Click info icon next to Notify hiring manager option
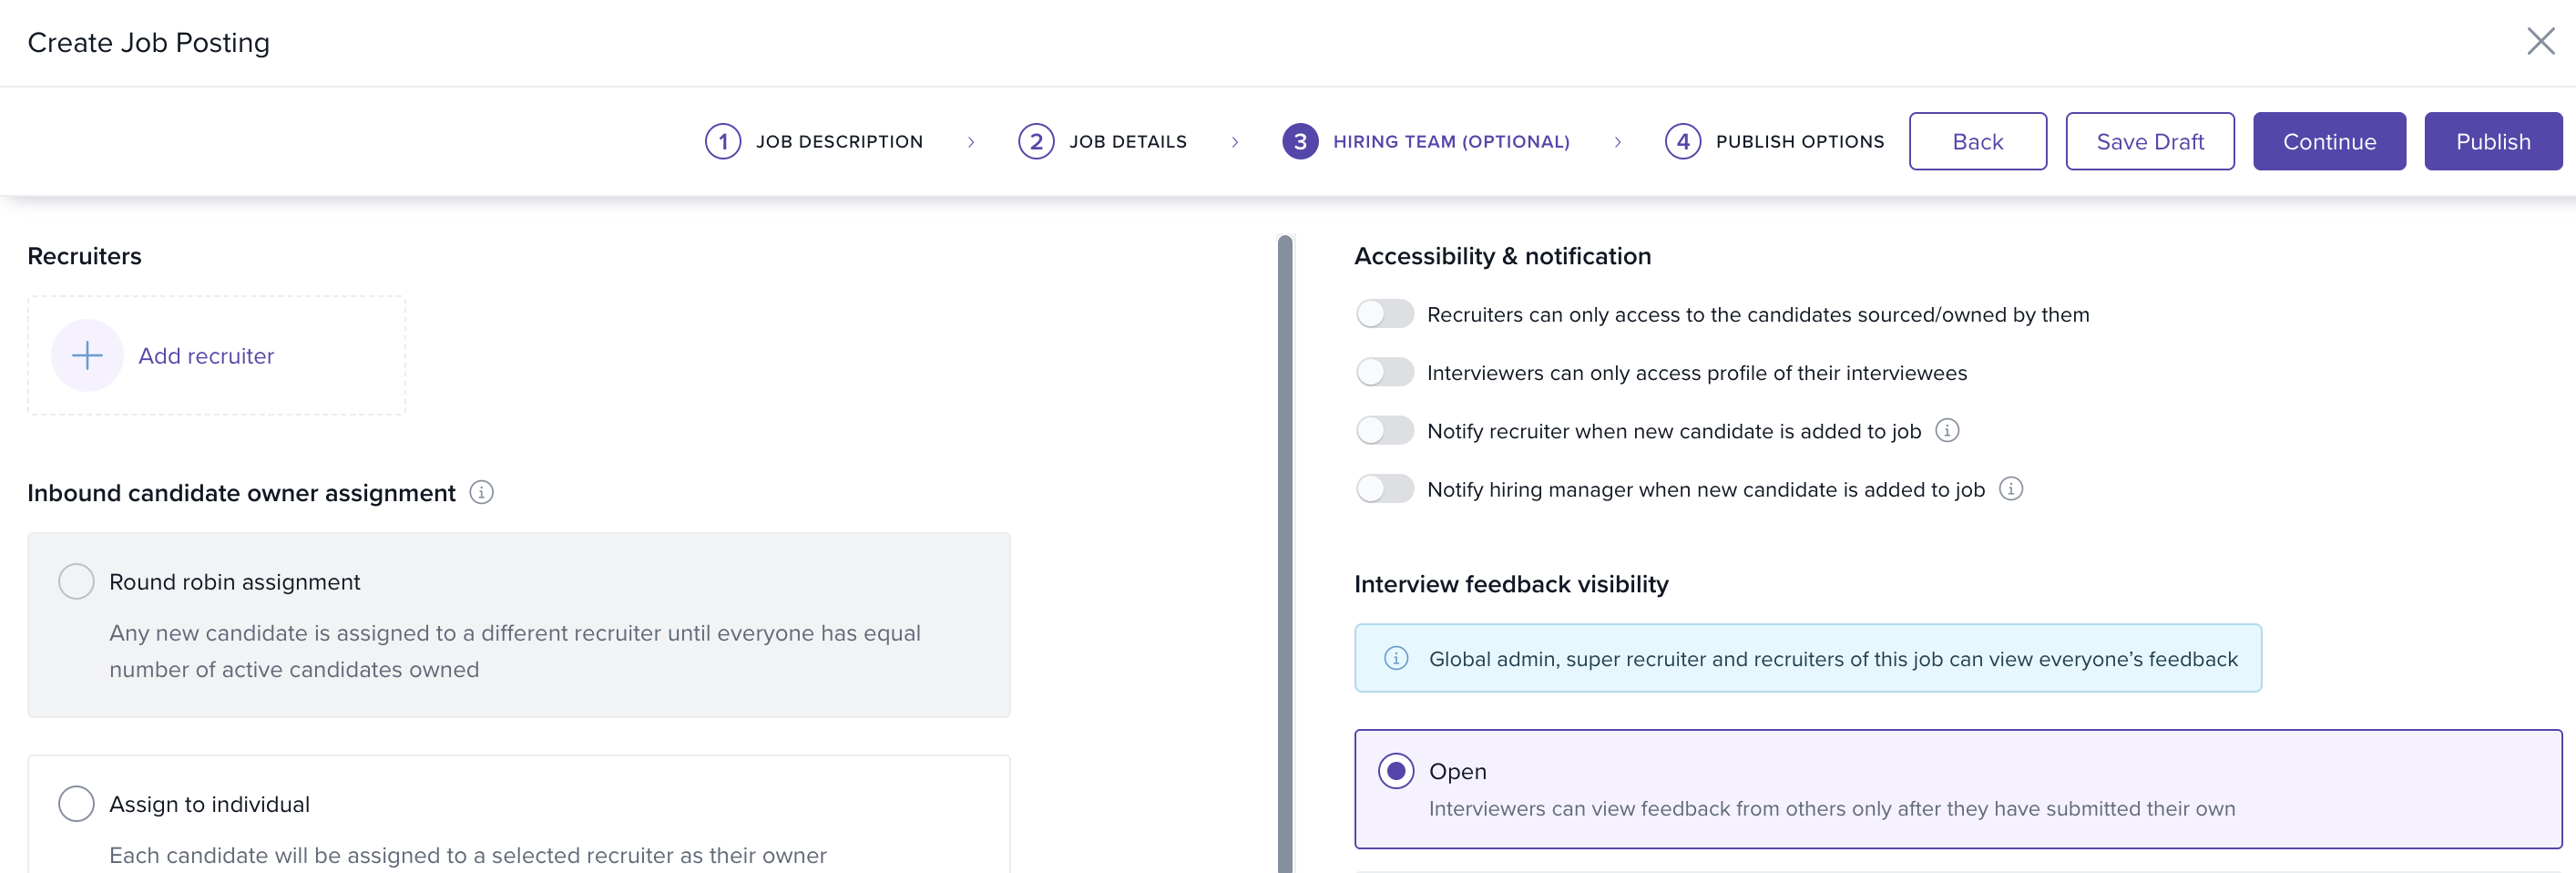 [x=2010, y=489]
